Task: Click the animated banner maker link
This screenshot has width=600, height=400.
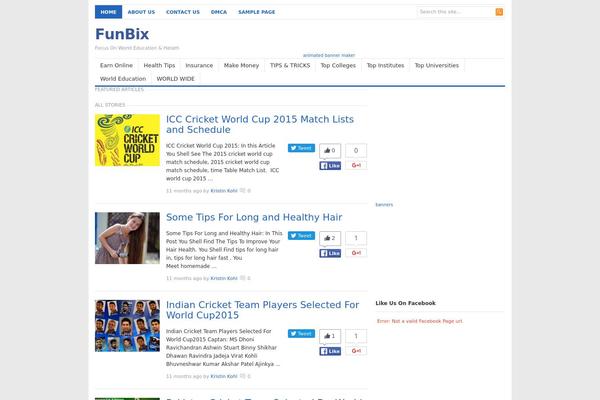Action: click(329, 56)
